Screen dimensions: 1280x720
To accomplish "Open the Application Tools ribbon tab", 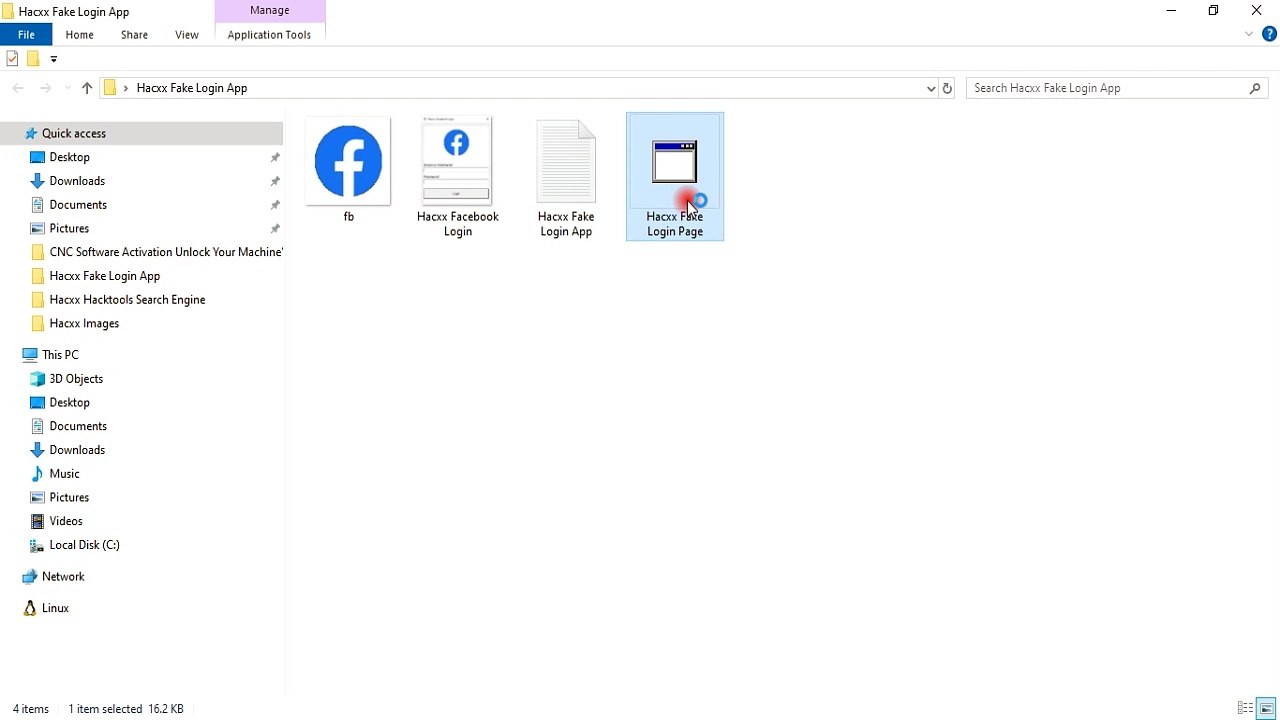I will pos(269,35).
